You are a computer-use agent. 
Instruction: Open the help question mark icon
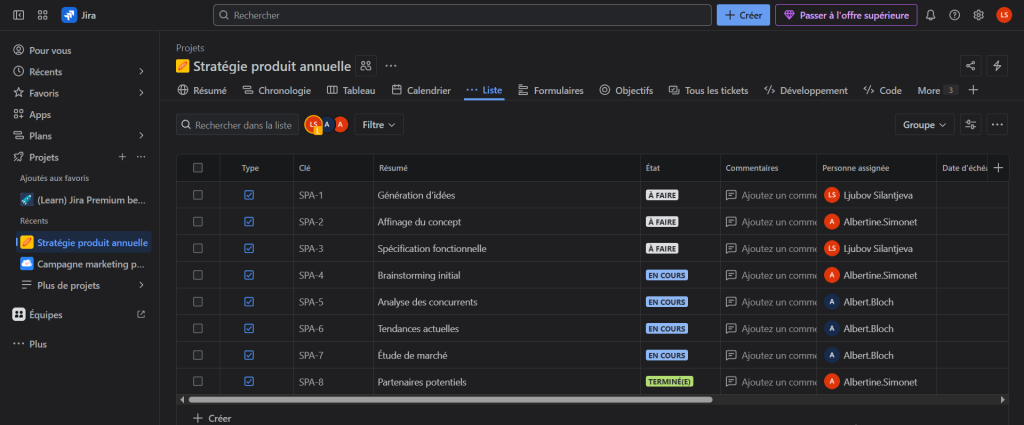click(x=954, y=15)
